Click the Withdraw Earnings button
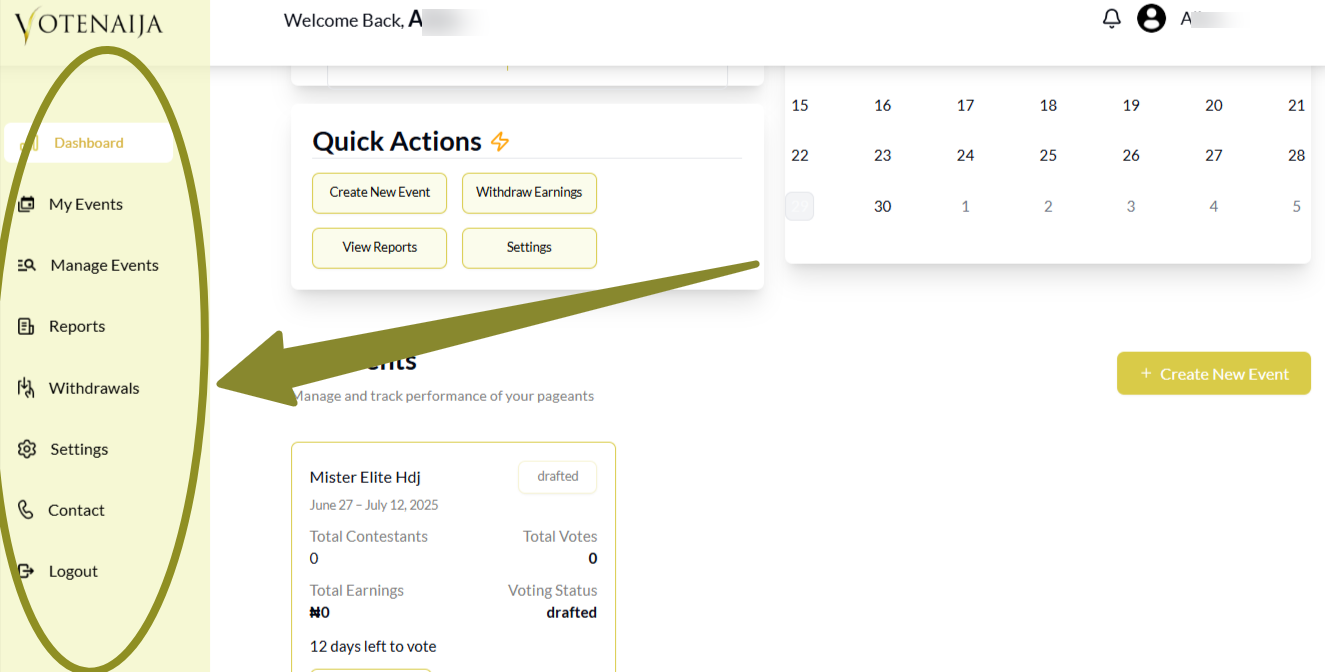This screenshot has height=672, width=1325. pos(529,193)
